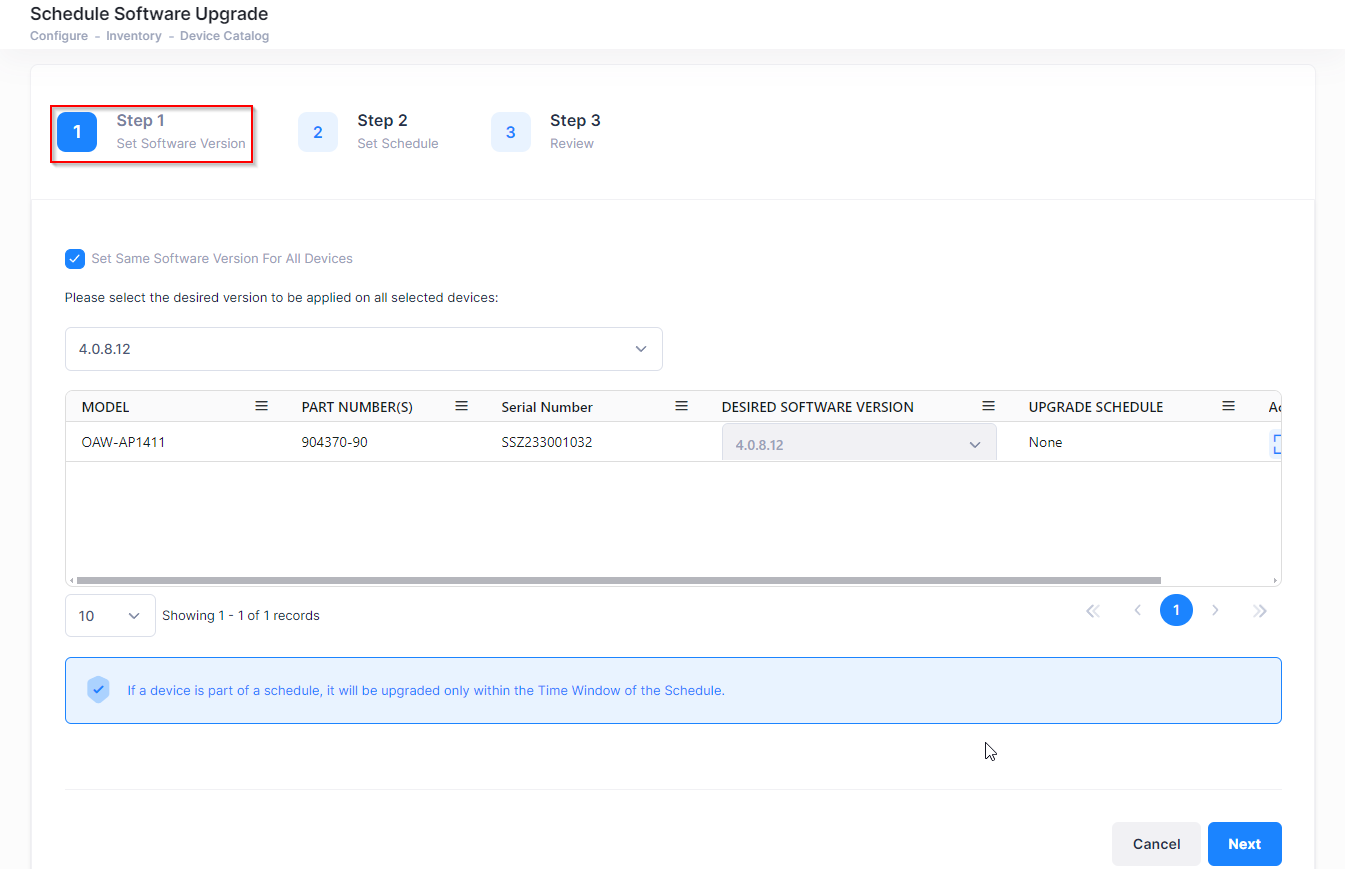Select Step 3 Review
The height and width of the screenshot is (869, 1345).
coord(546,132)
